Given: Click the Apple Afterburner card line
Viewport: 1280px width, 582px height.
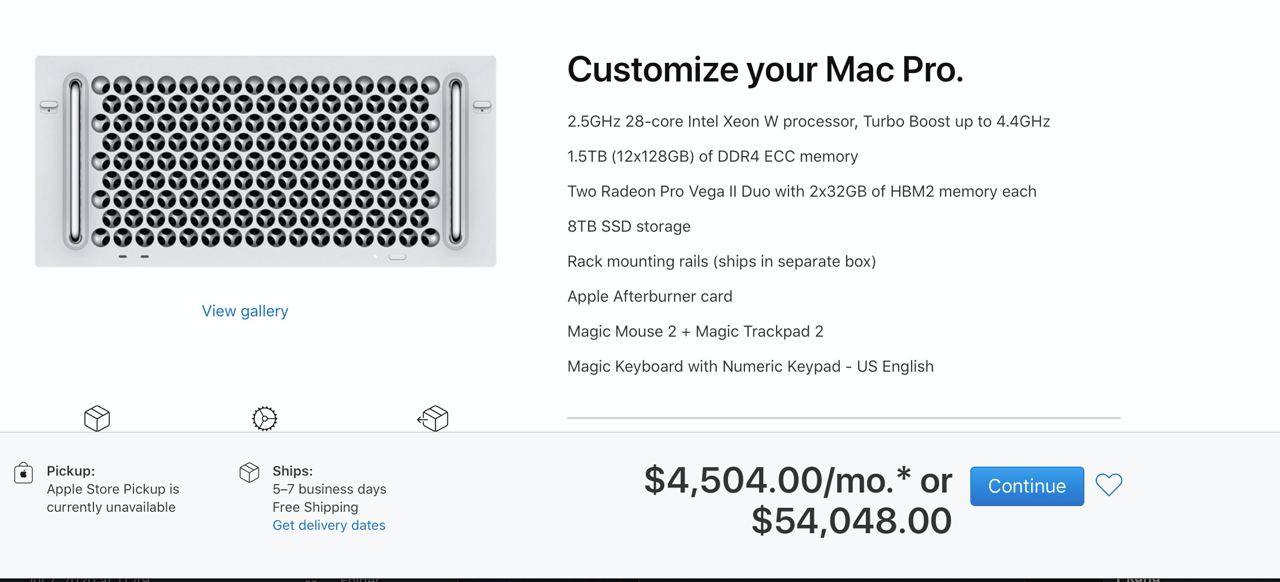Looking at the screenshot, I should click(650, 296).
